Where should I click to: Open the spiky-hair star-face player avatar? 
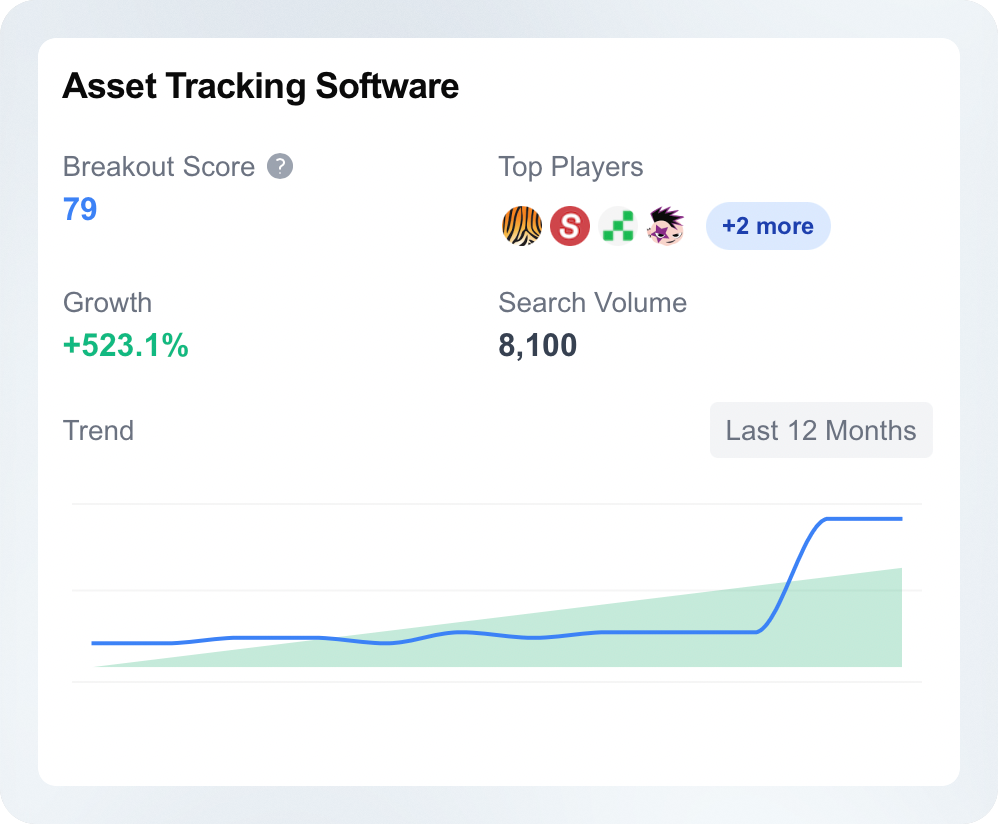pyautogui.click(x=666, y=226)
